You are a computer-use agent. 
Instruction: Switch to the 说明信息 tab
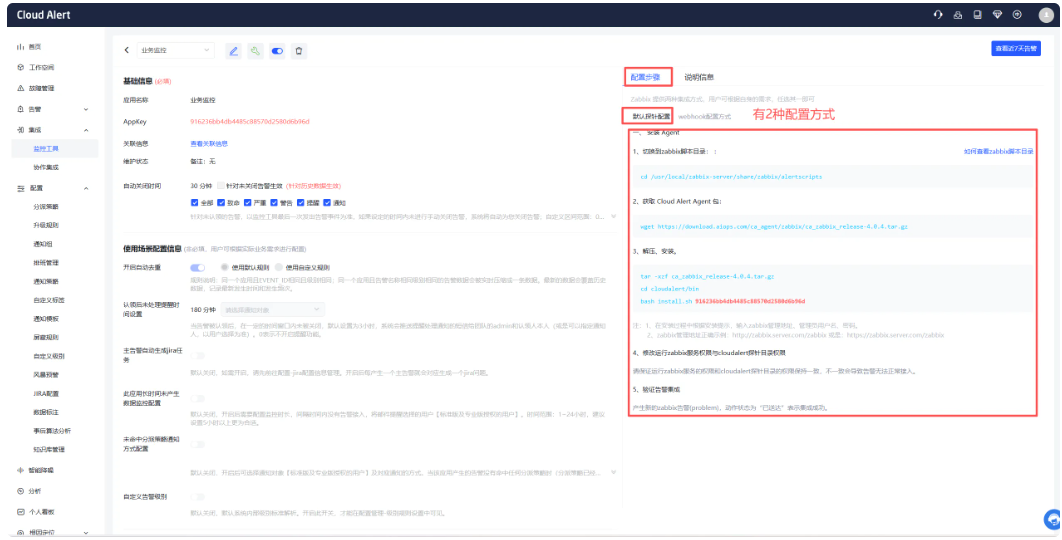698,77
